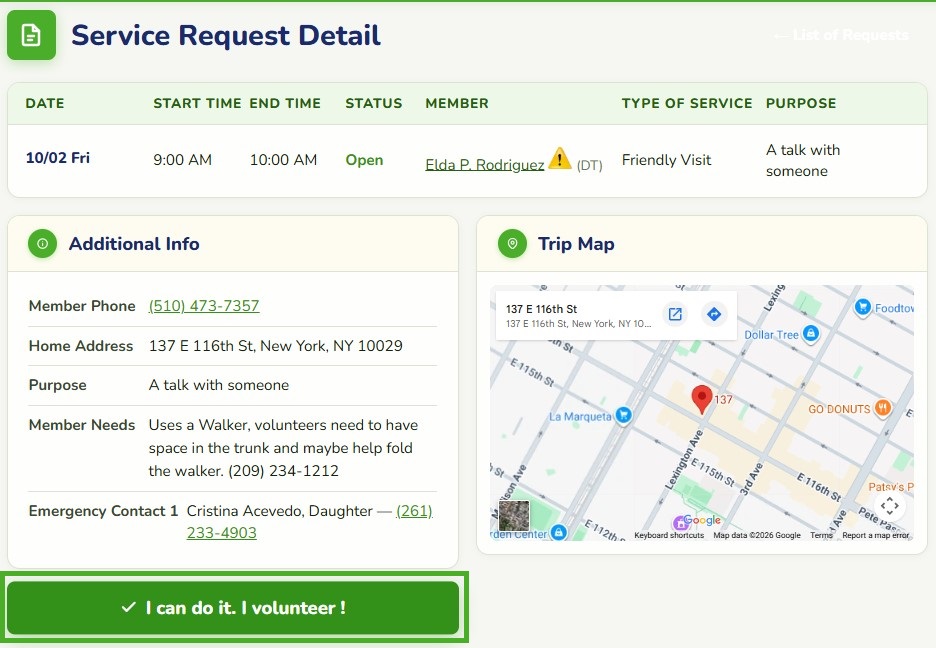Screen dimensions: 936x648
Task: Click Cristina Acevedo, Daughter emergency contact text
Action: 279,511
